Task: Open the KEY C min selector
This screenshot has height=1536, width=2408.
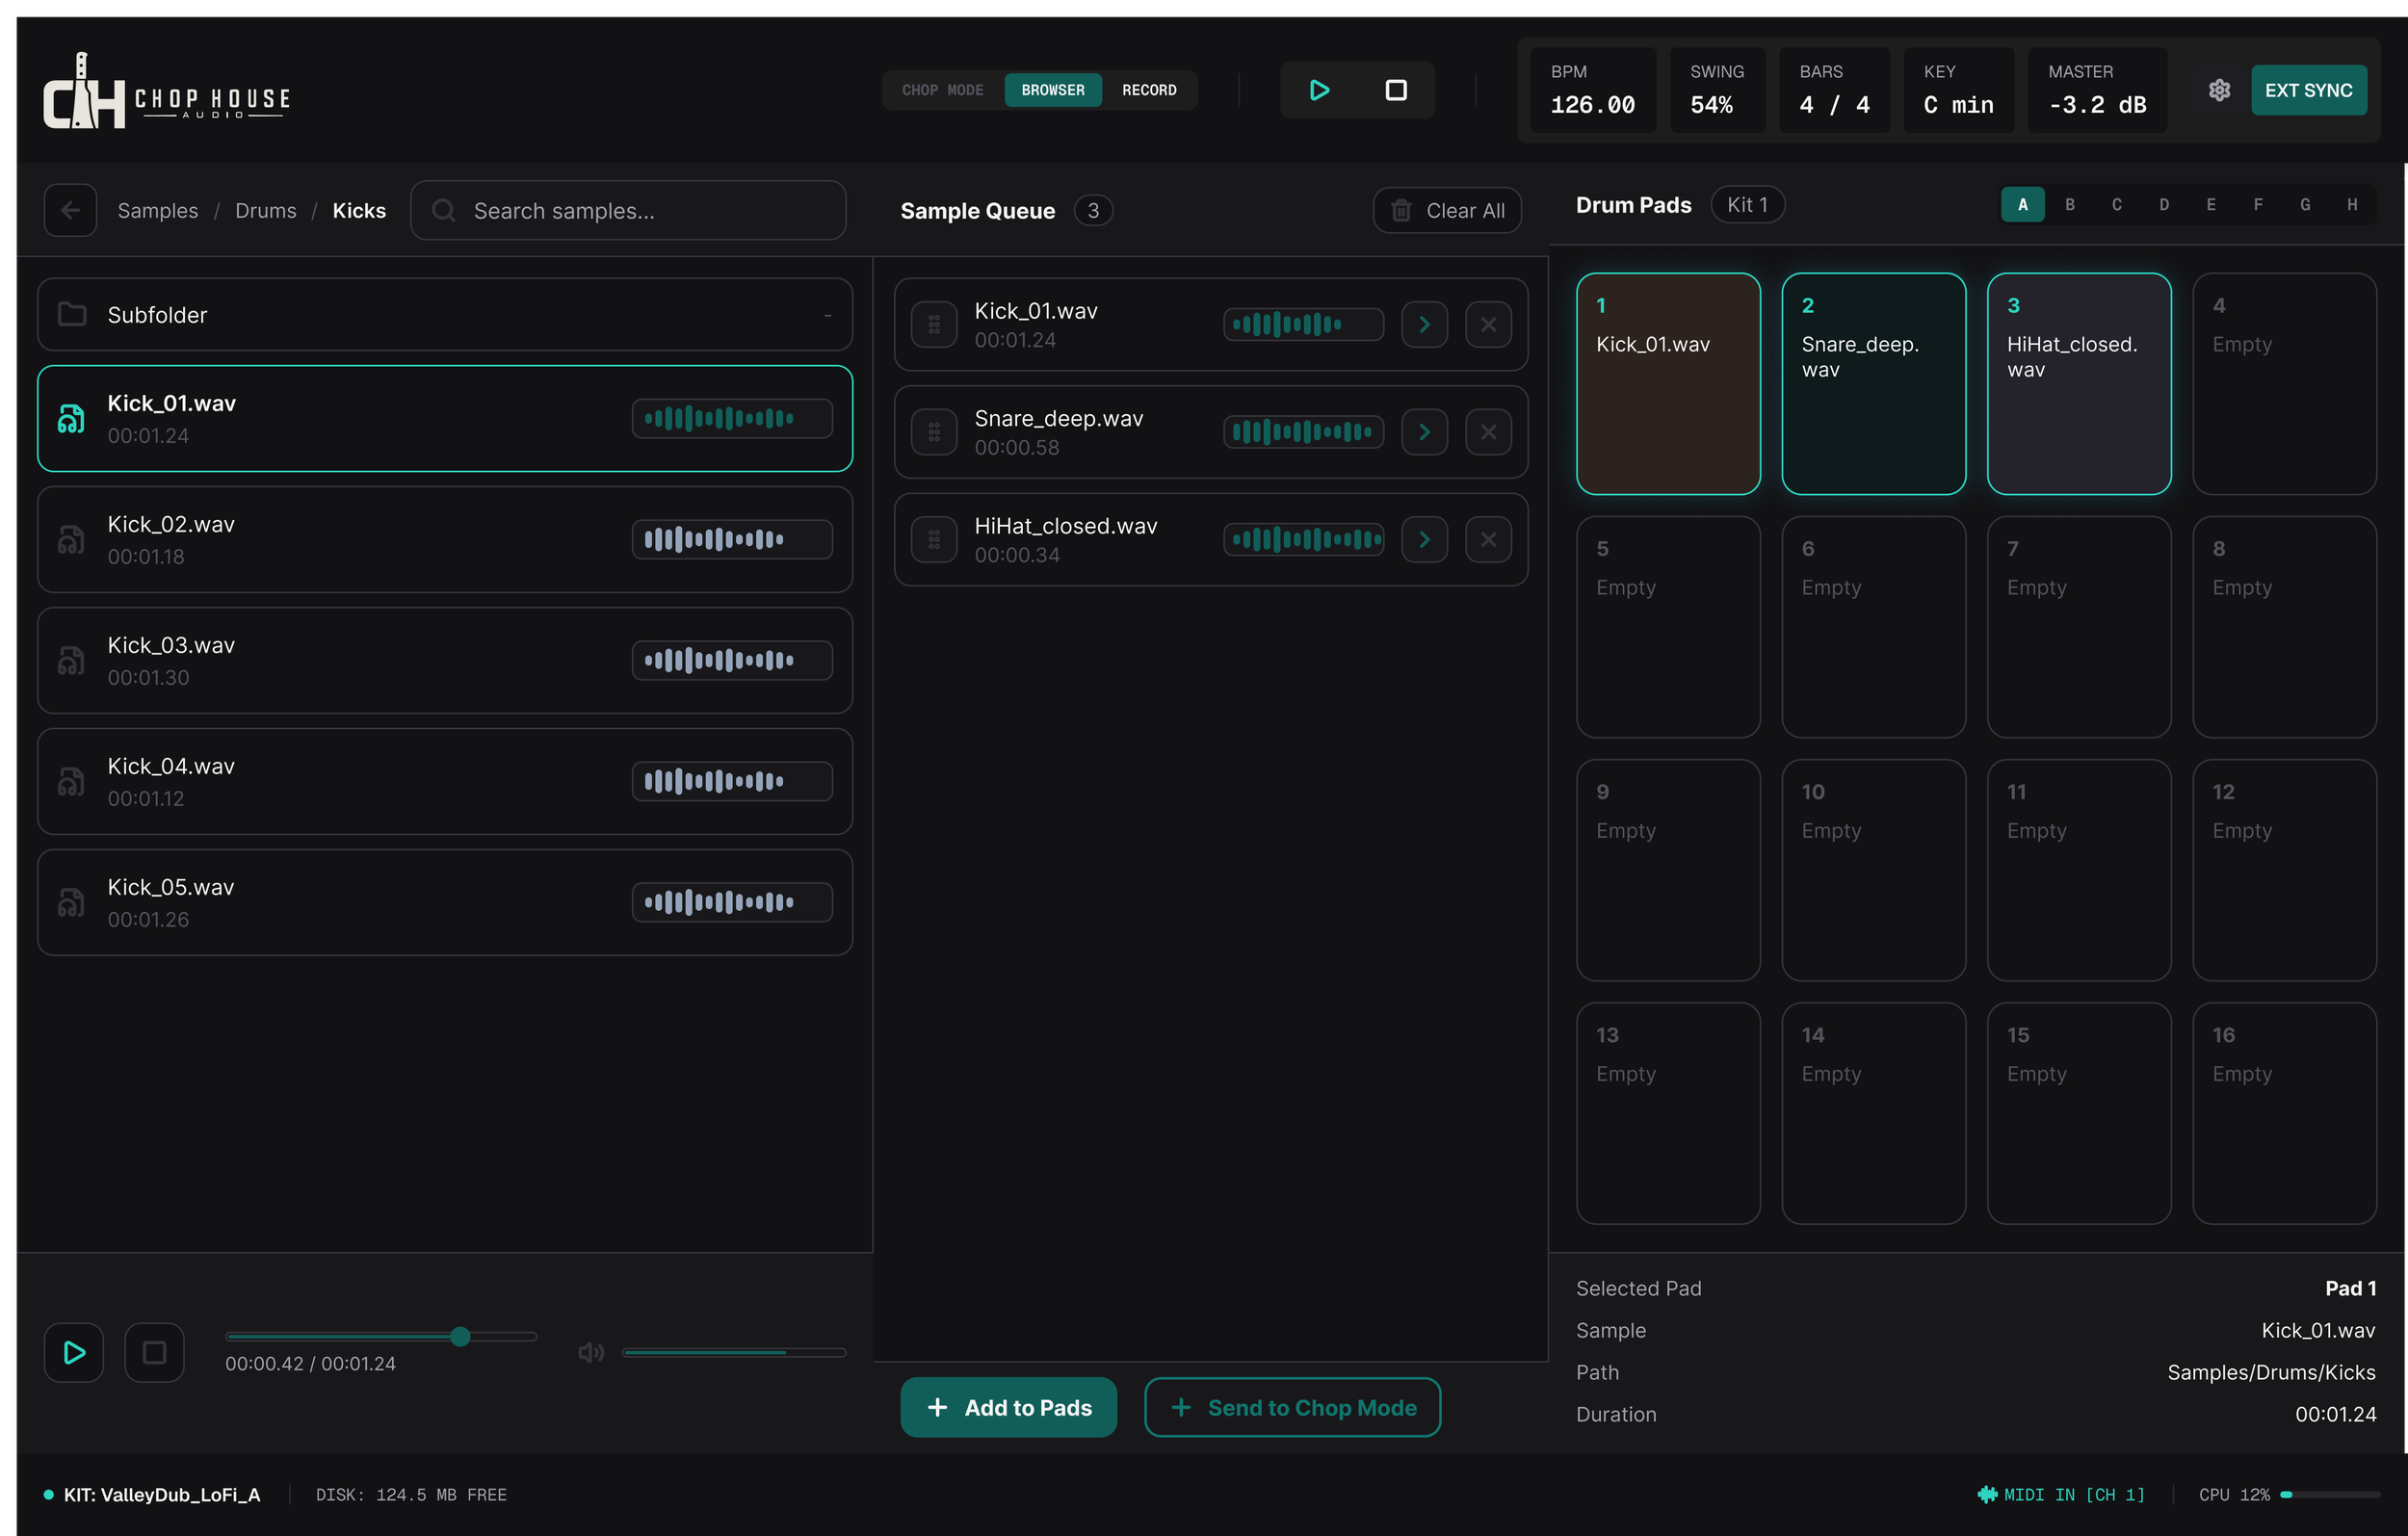Action: click(x=1958, y=90)
